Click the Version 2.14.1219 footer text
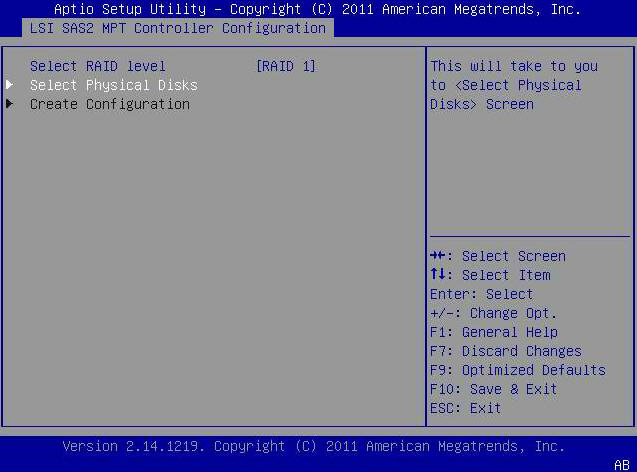The height and width of the screenshot is (472, 637). click(x=314, y=446)
